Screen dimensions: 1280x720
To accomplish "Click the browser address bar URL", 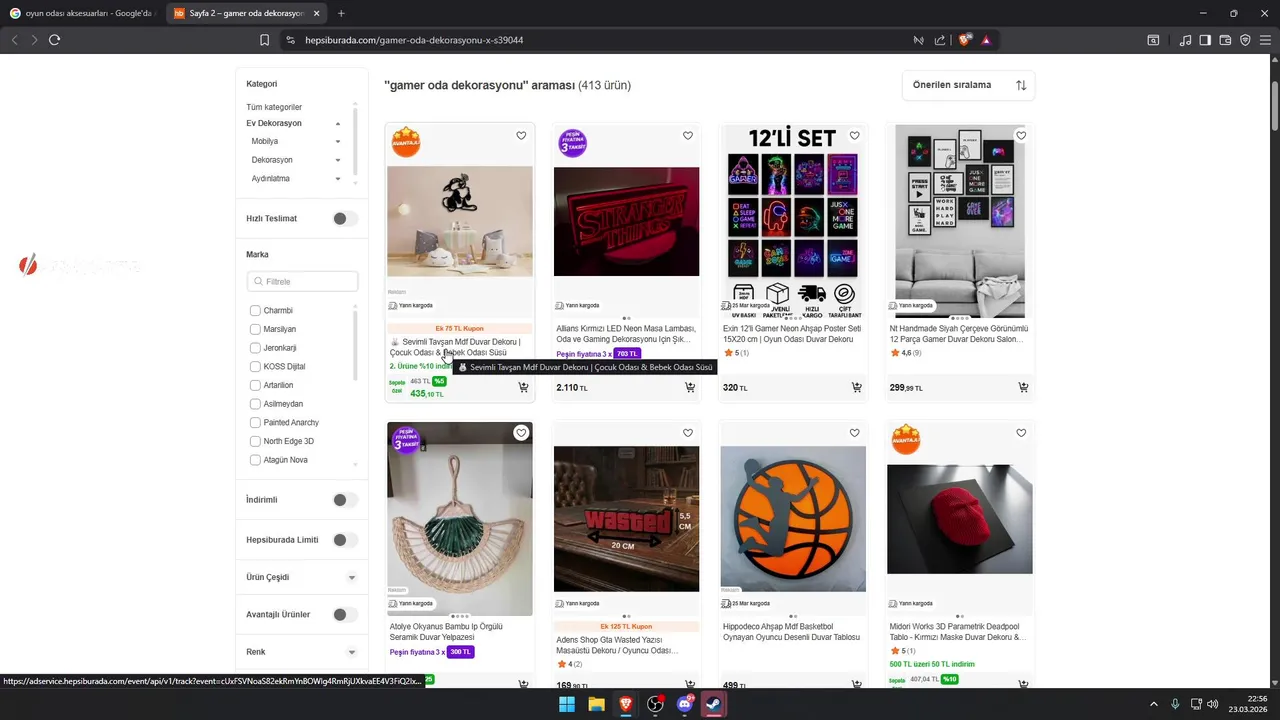I will point(413,40).
